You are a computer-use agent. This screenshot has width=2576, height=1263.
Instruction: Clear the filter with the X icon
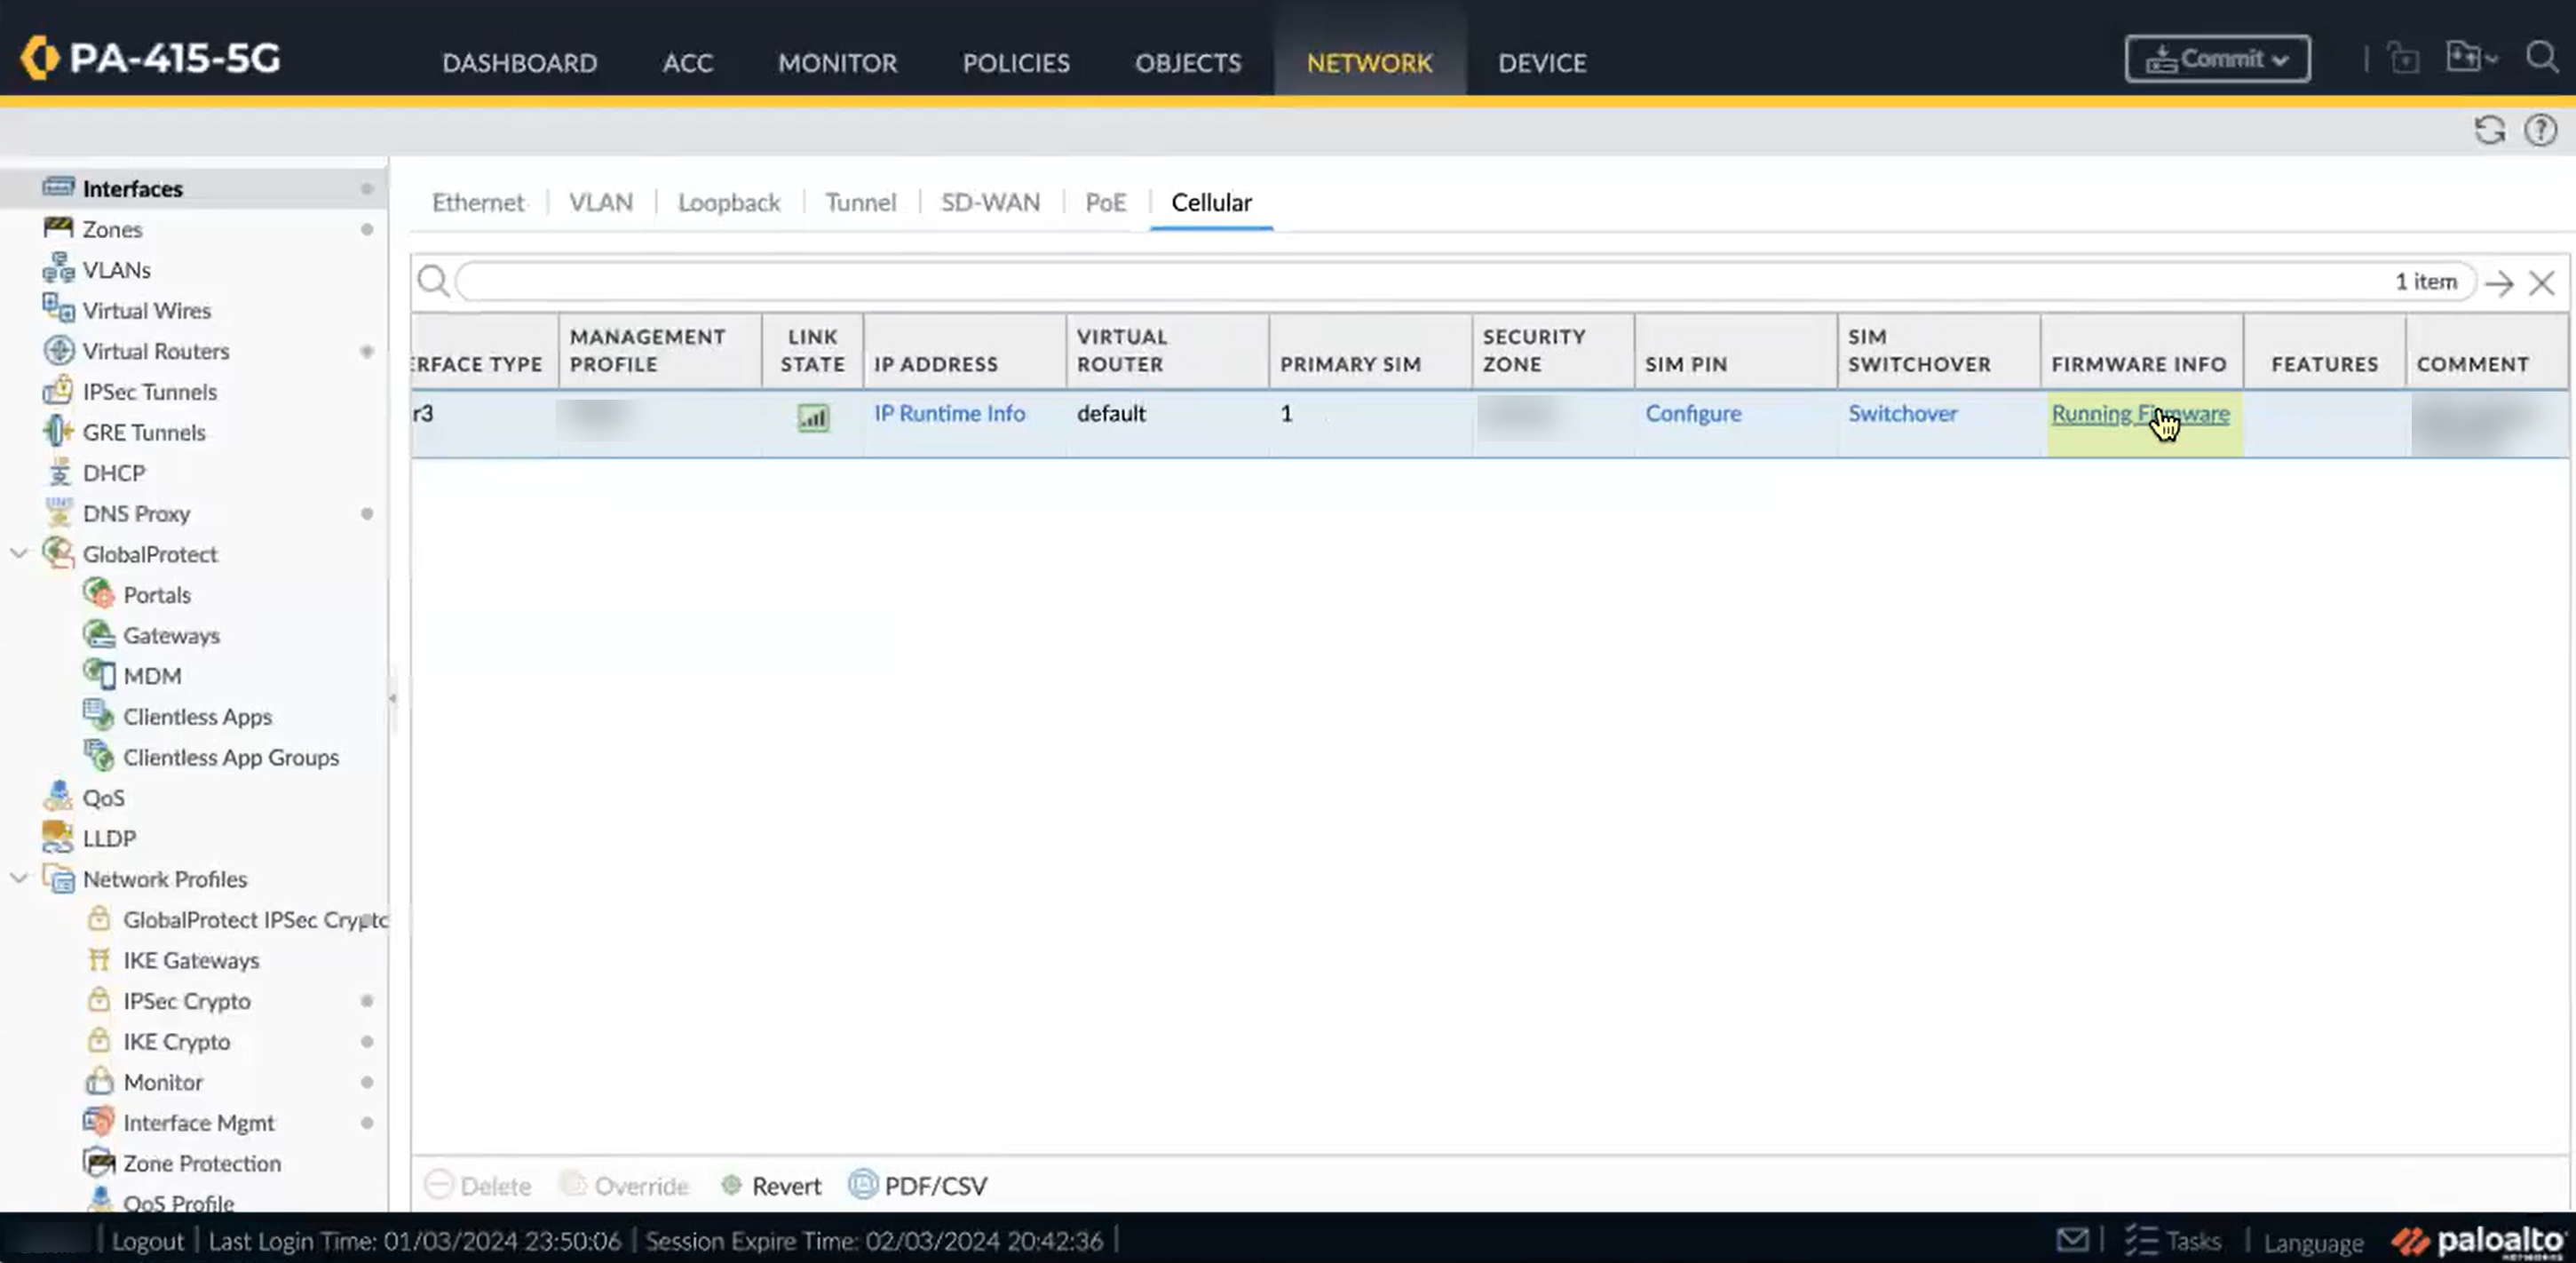tap(2541, 283)
